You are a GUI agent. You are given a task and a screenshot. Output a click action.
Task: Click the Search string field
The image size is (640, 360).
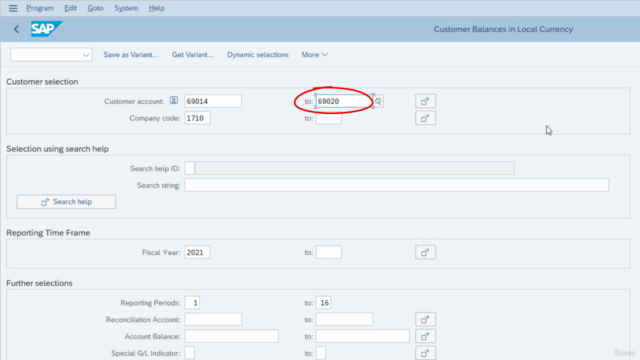396,185
